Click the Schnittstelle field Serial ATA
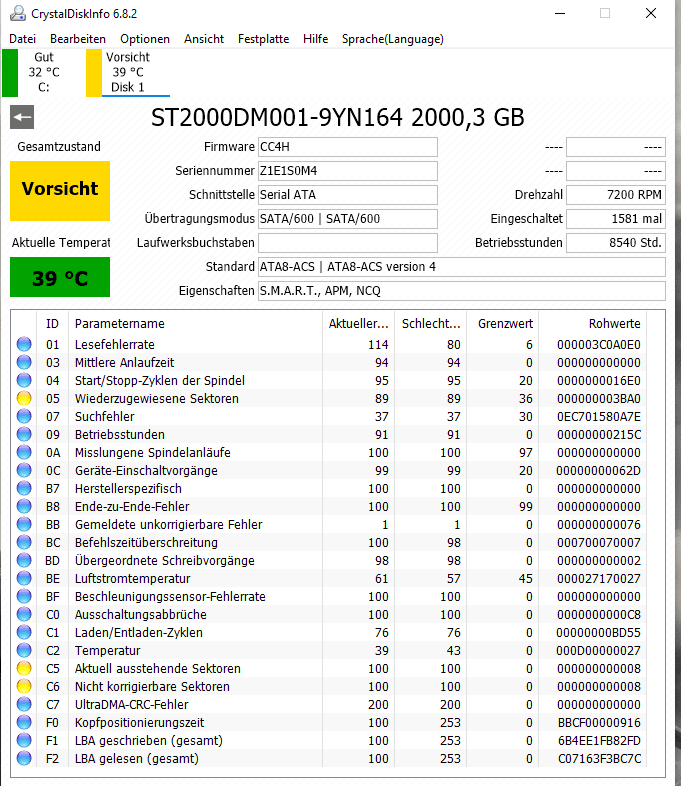This screenshot has height=786, width=681. tap(348, 195)
